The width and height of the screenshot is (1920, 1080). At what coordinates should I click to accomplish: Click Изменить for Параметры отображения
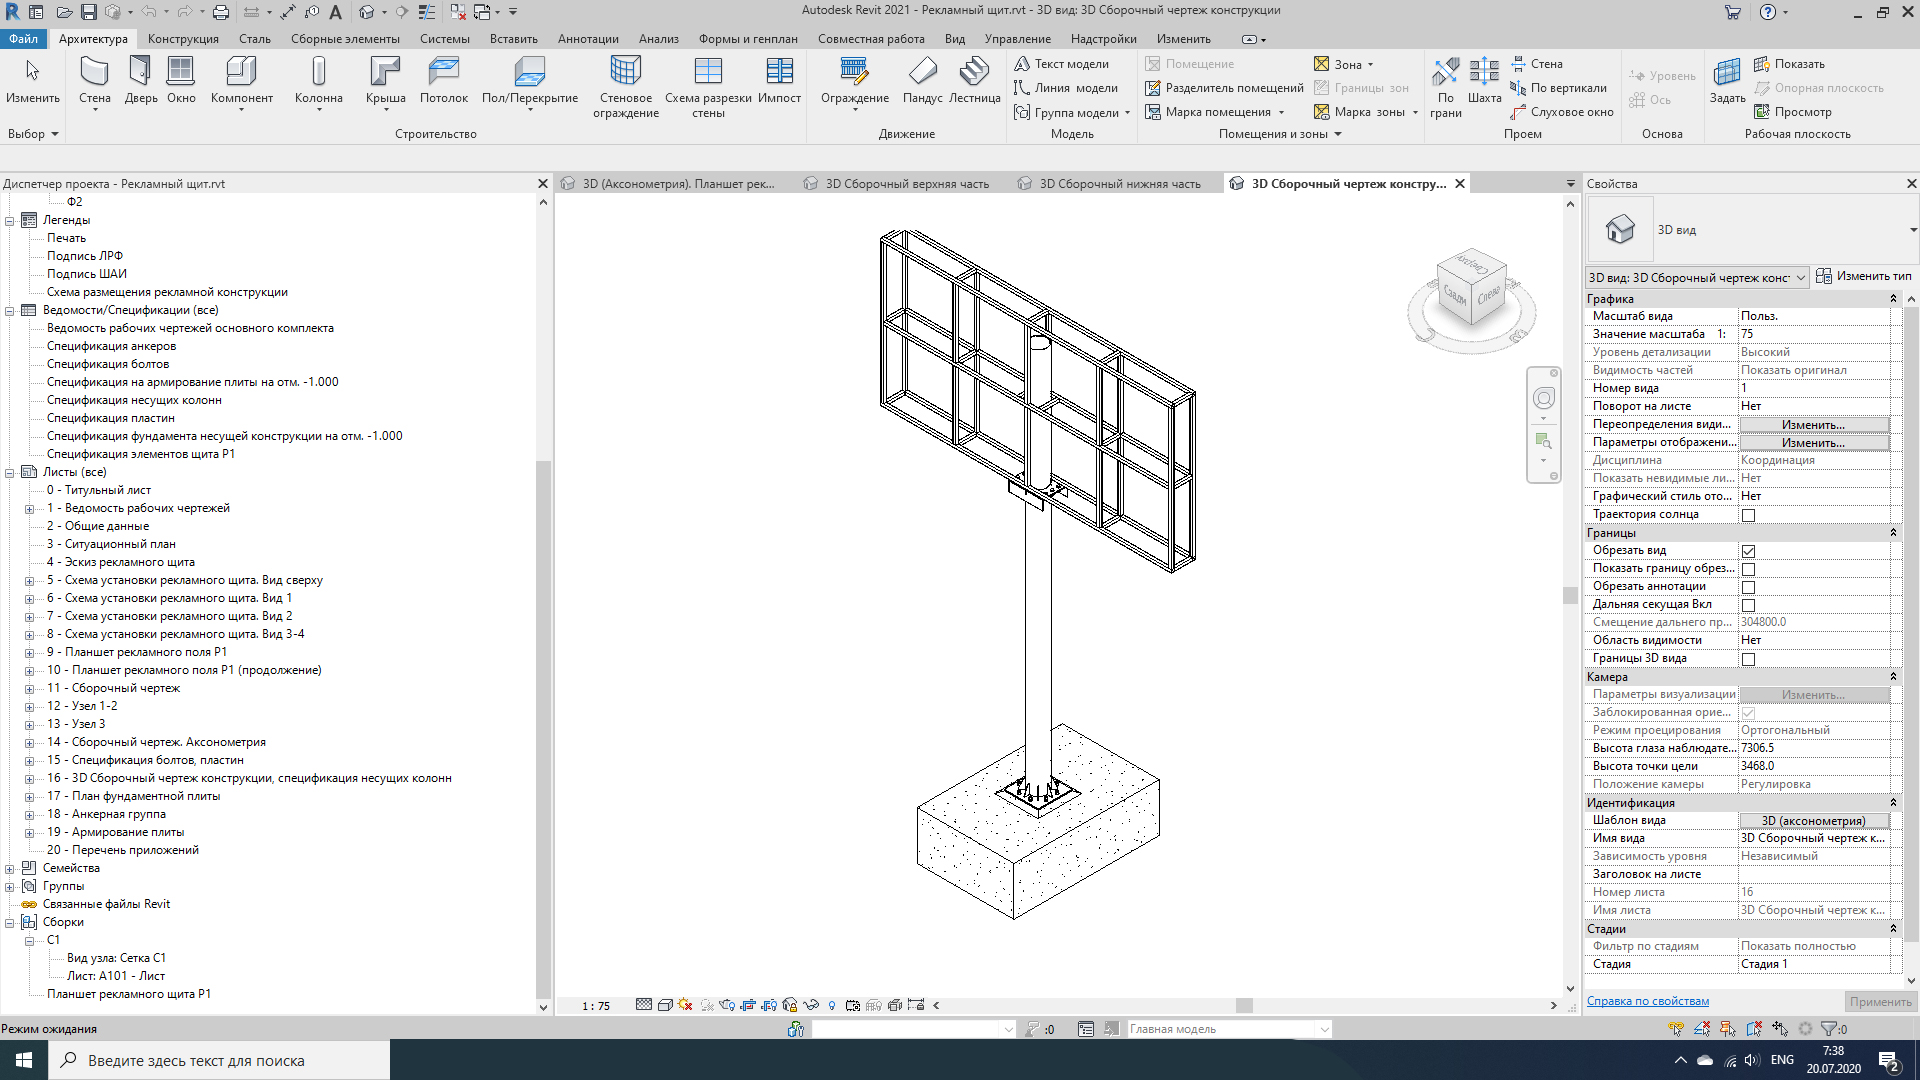coord(1813,443)
